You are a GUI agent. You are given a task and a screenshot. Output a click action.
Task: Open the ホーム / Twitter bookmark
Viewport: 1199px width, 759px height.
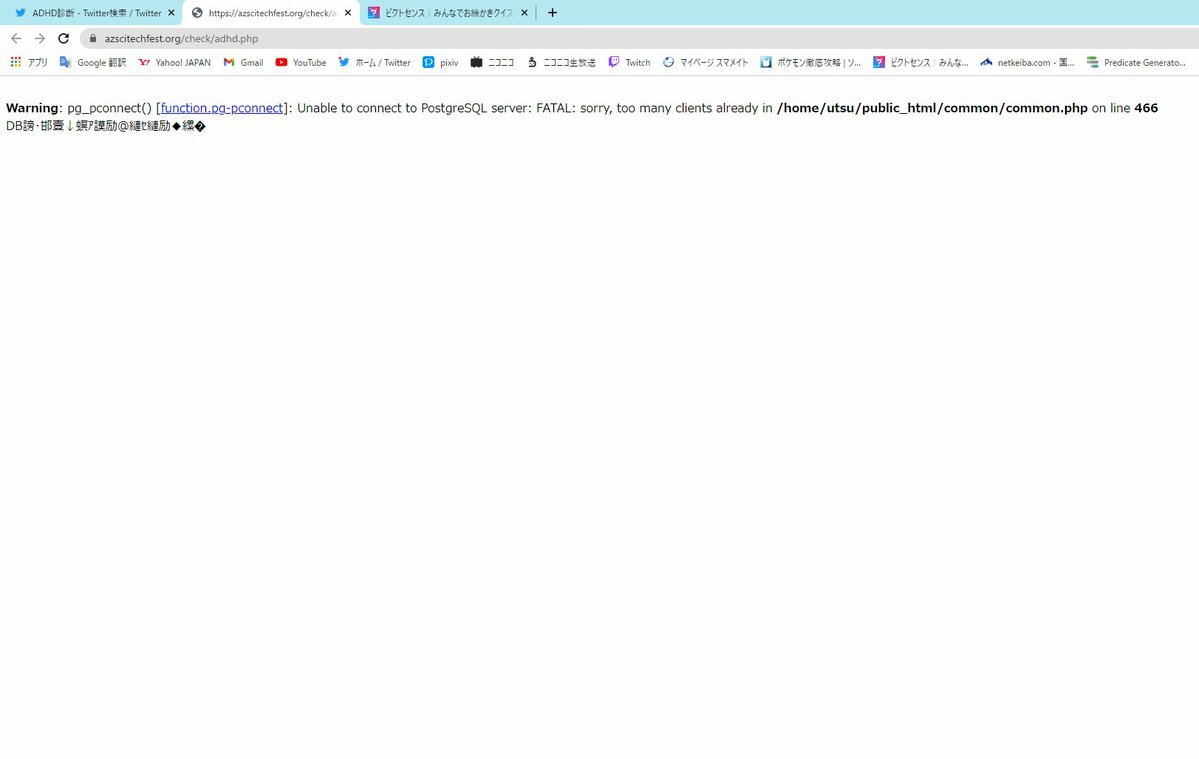(375, 63)
